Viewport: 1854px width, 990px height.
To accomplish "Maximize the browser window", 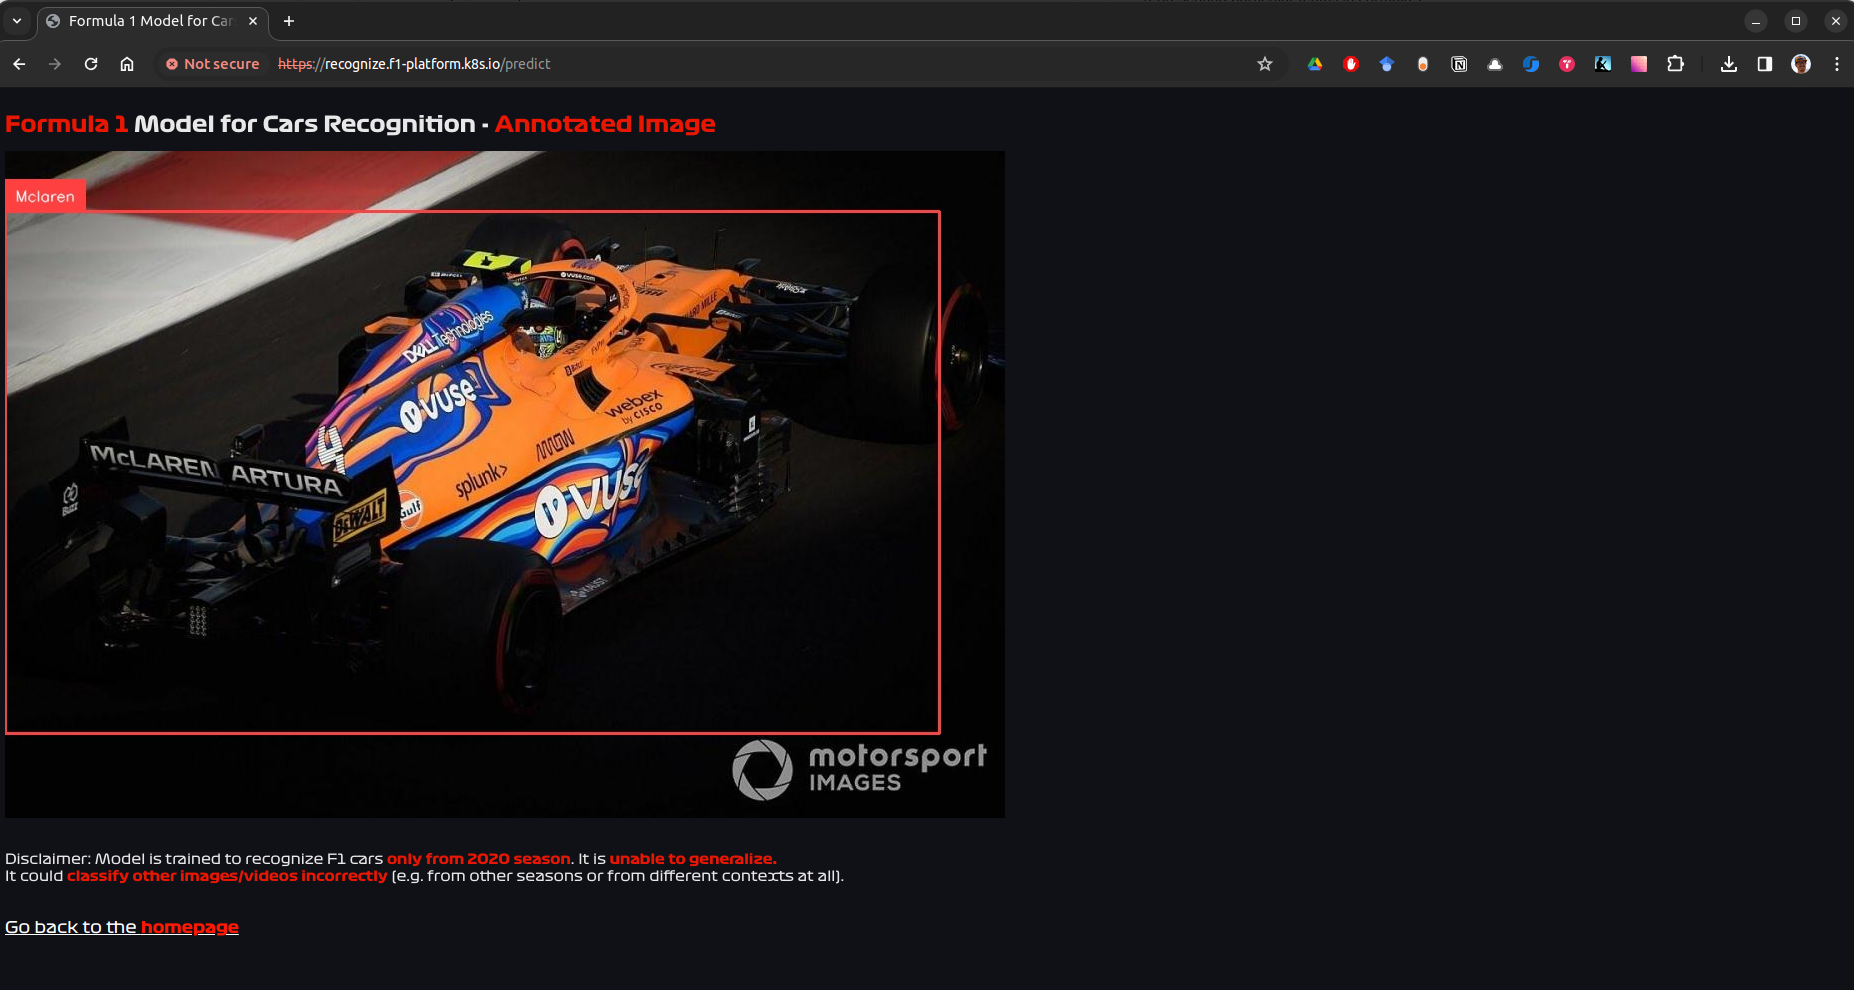I will pos(1796,21).
